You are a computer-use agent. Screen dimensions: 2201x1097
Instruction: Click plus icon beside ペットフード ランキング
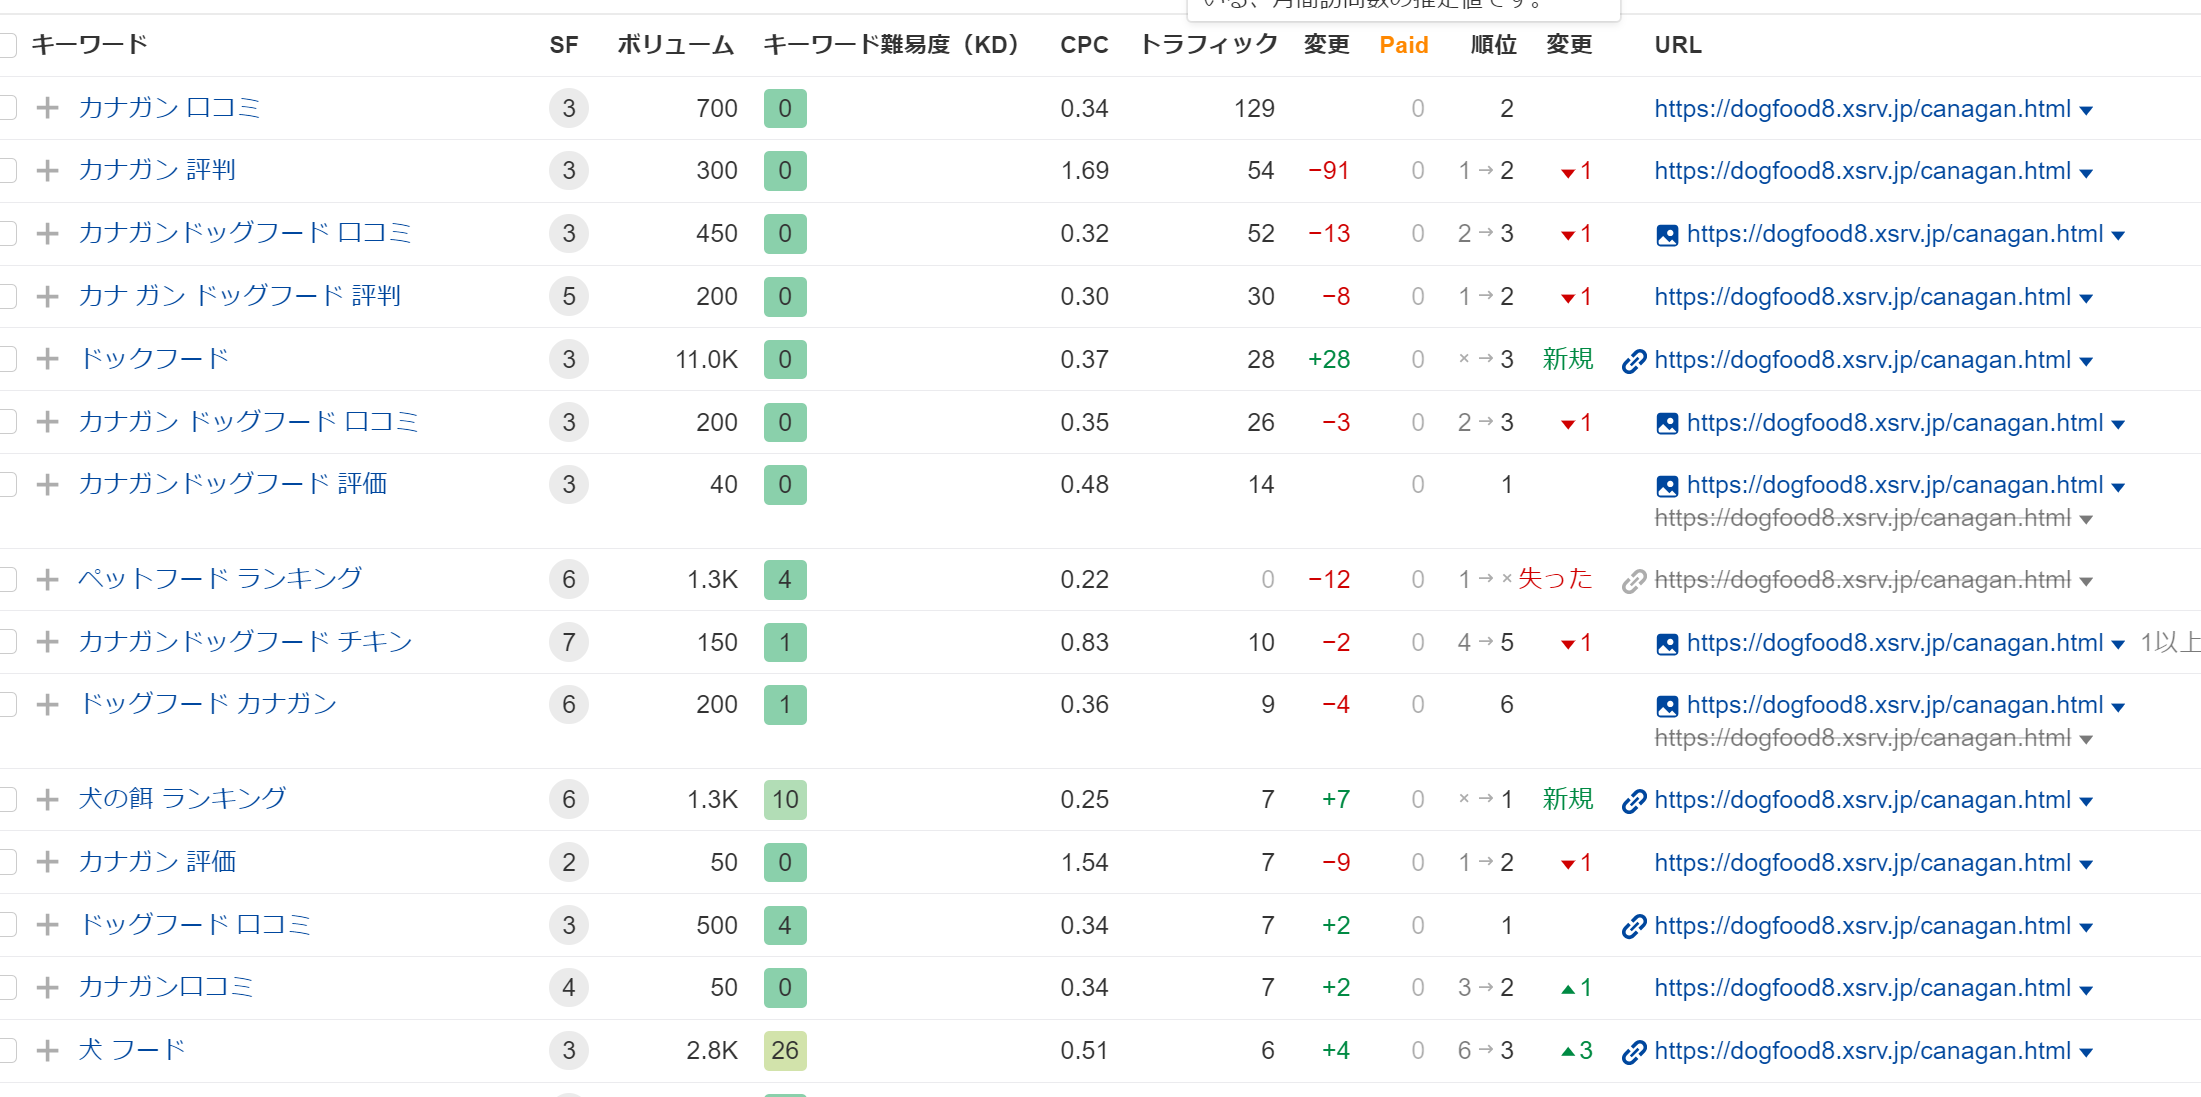click(47, 580)
